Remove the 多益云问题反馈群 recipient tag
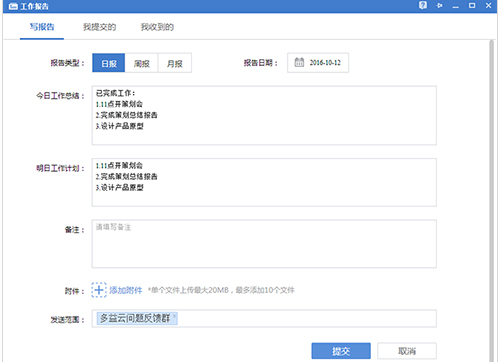The image size is (500, 362). 174,315
